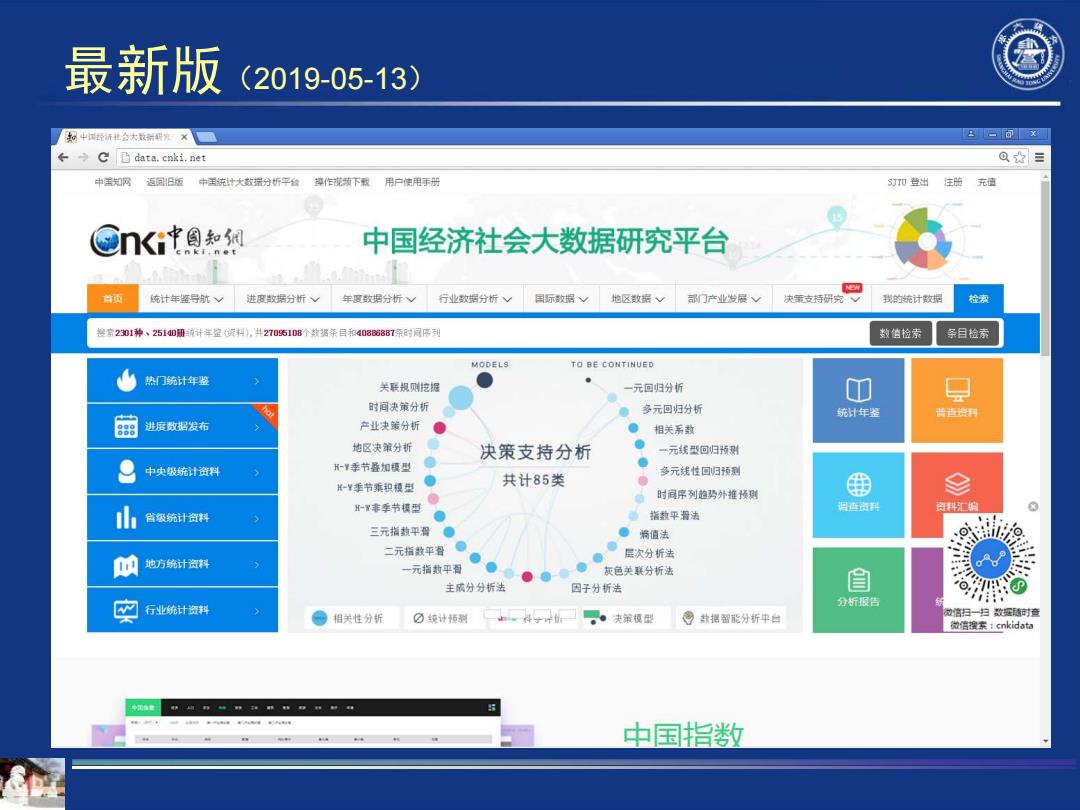
Task: Reload the data.cnki.net page
Action: 103,158
